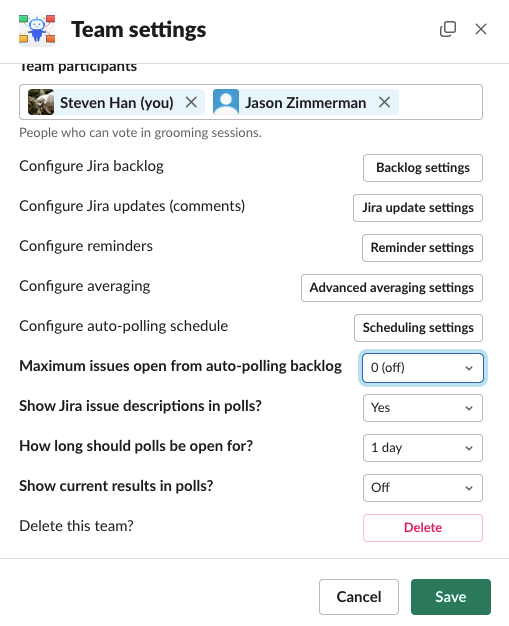Viewport: 509px width, 626px height.
Task: Open Scheduling settings
Action: 418,328
